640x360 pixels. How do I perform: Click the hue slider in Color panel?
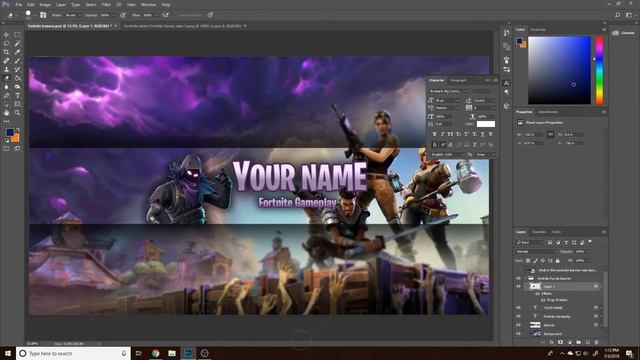click(599, 70)
